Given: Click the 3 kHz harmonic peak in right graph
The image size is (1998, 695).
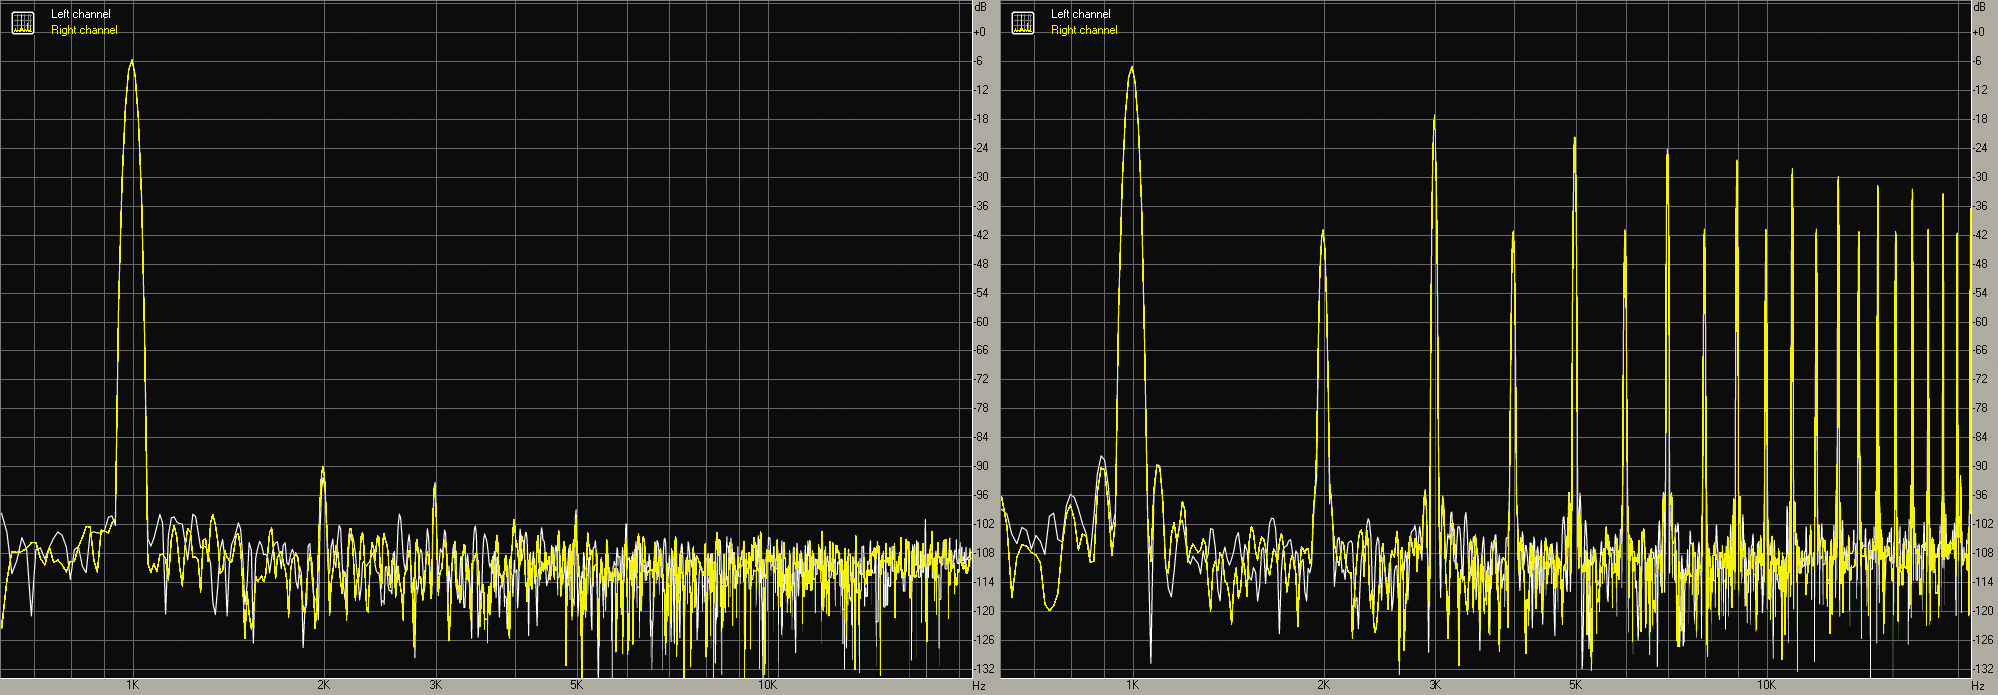Looking at the screenshot, I should click(x=1435, y=118).
